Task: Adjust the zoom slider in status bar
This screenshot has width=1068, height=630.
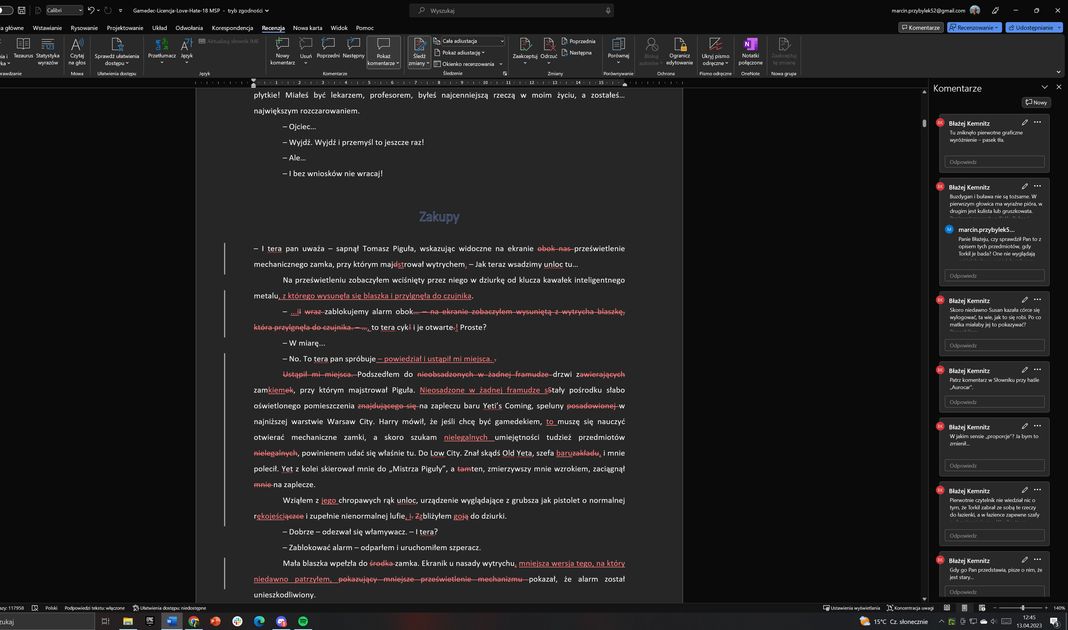Action: pos(1022,607)
